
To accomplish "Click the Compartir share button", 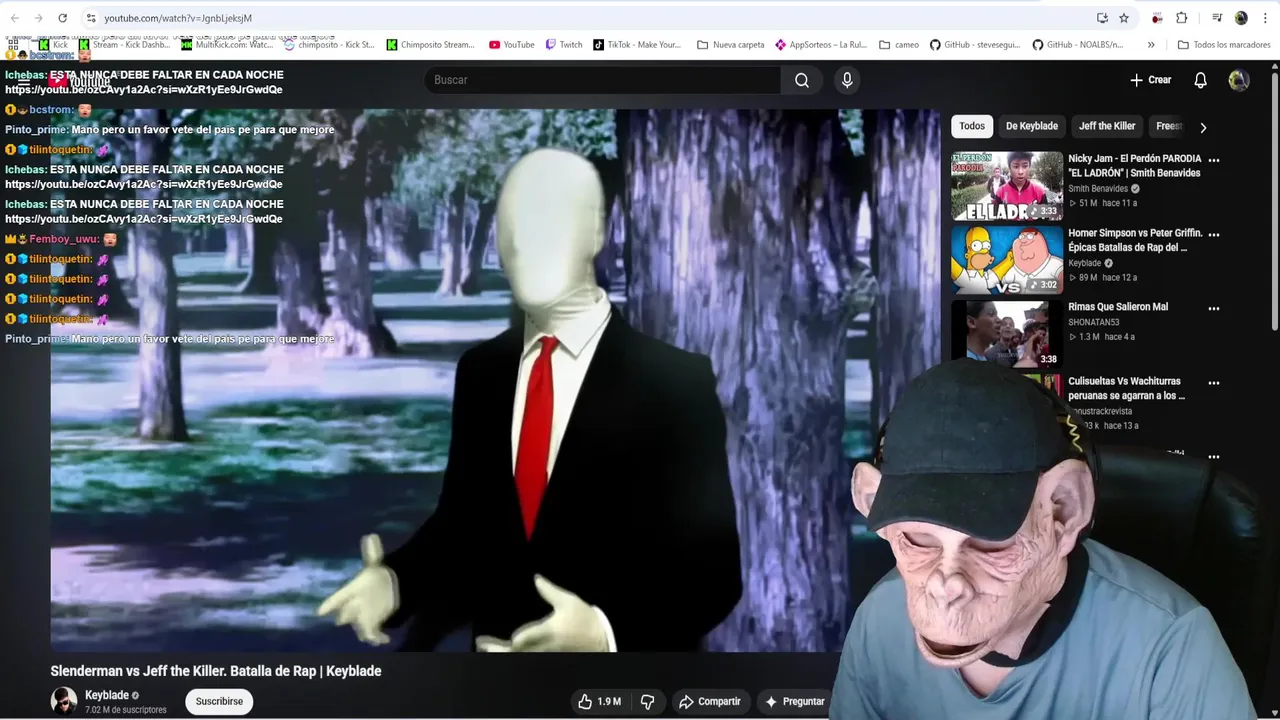I will point(709,702).
